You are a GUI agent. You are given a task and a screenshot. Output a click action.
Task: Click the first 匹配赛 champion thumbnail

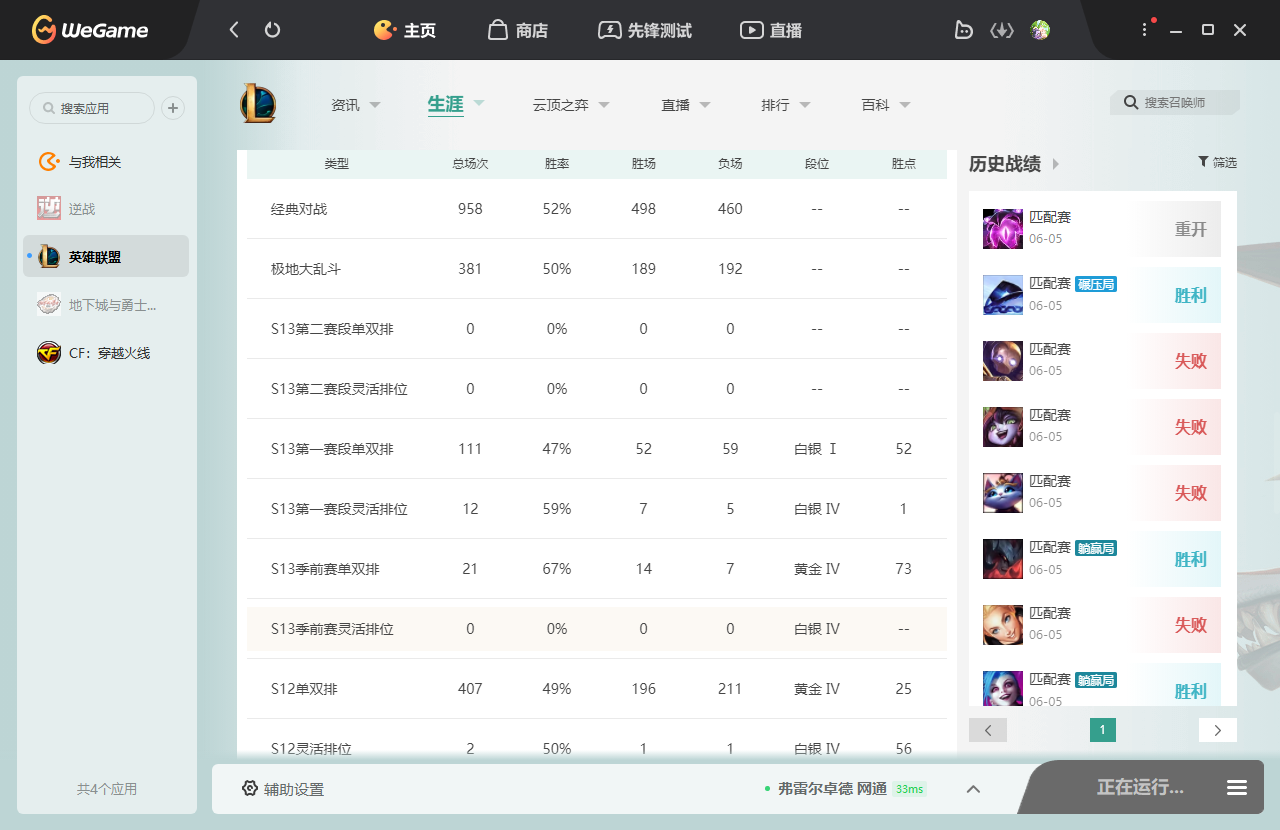point(1003,229)
